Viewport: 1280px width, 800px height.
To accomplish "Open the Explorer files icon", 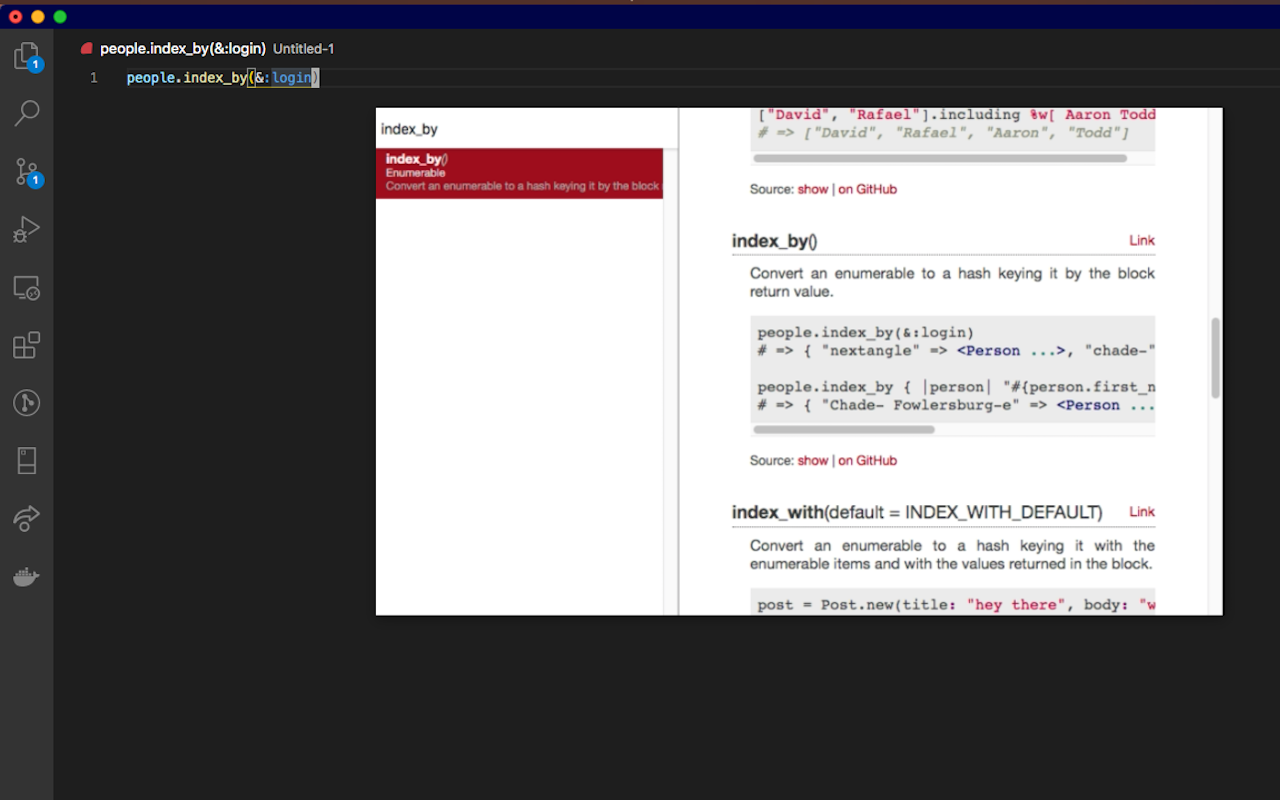I will [27, 56].
